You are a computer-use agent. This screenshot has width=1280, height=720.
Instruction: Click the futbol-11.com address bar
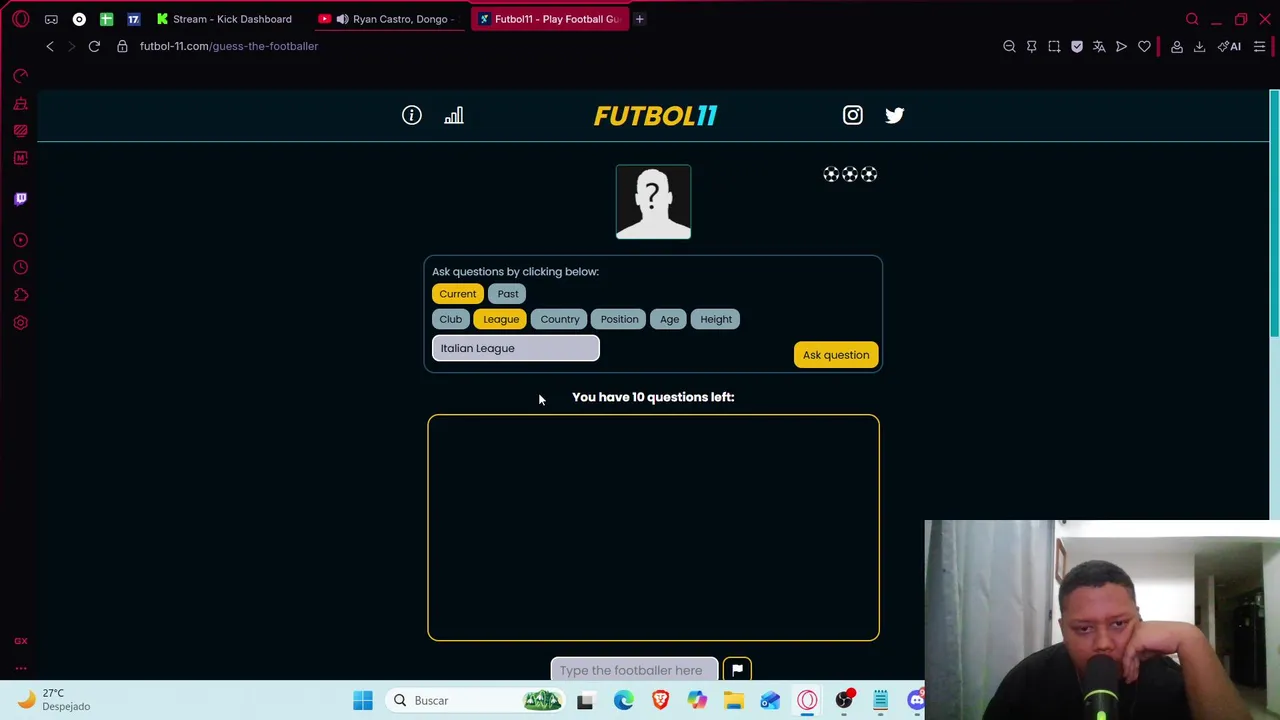pyautogui.click(x=229, y=46)
